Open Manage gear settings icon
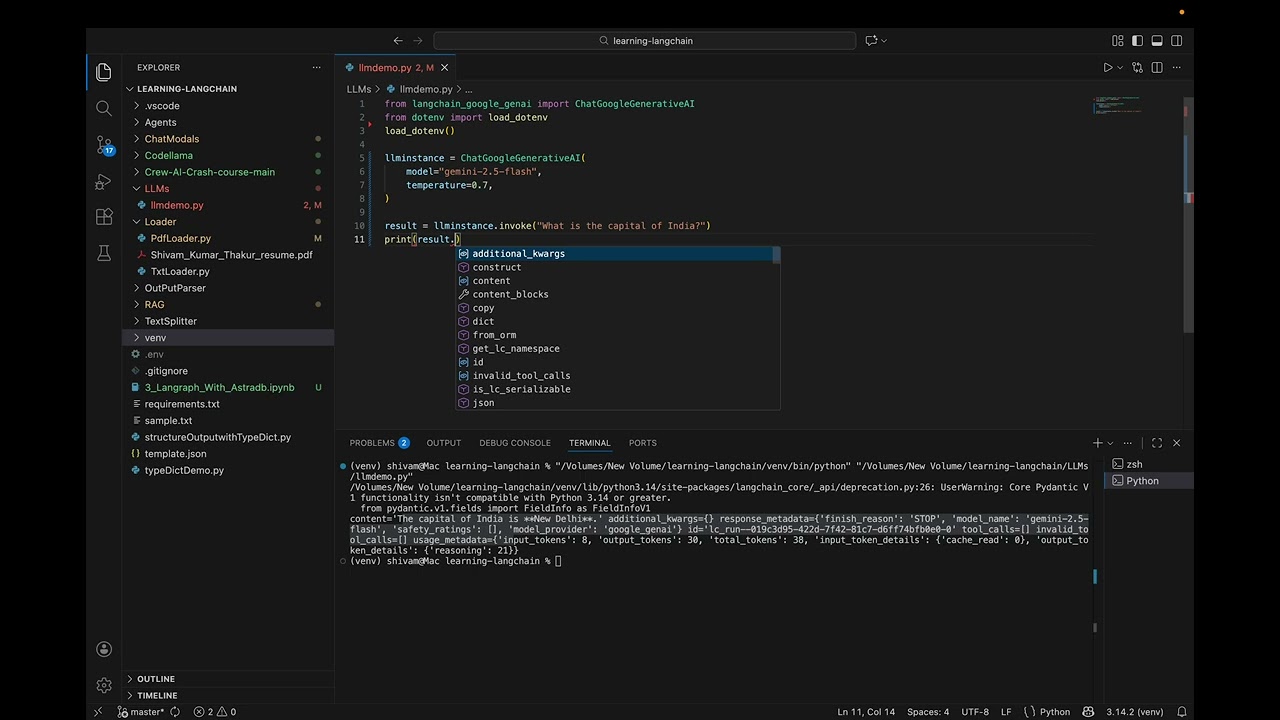 click(x=104, y=685)
